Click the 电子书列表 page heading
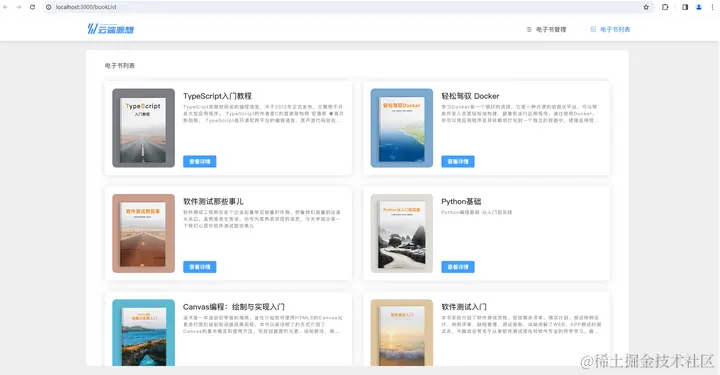 [120, 66]
